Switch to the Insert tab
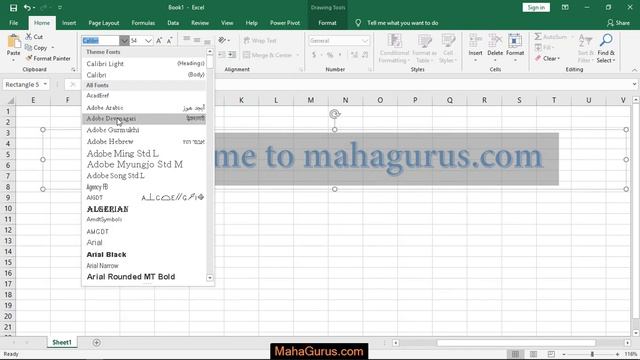The image size is (640, 360). 69,23
